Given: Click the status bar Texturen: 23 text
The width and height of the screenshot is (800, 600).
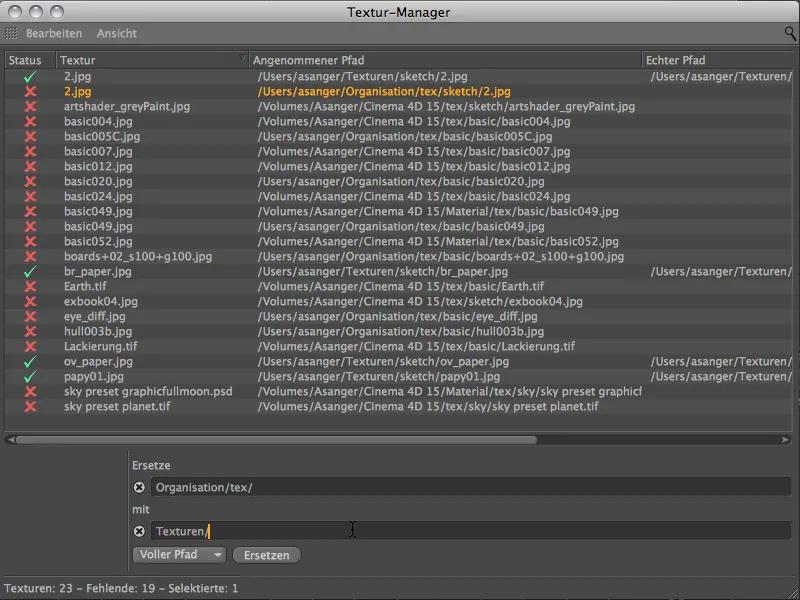Looking at the screenshot, I should [38, 588].
